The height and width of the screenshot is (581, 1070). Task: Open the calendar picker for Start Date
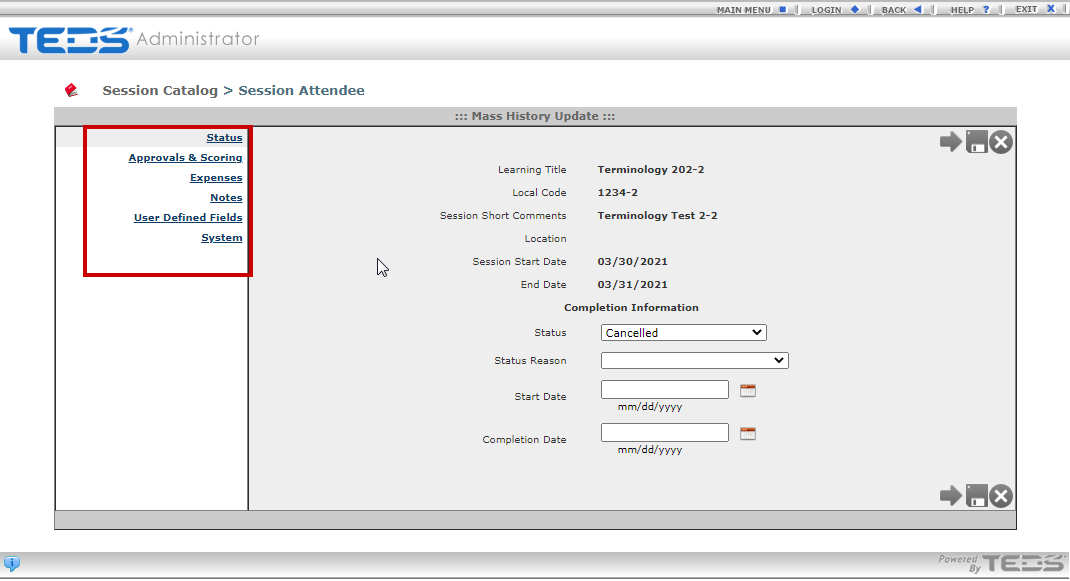click(748, 390)
